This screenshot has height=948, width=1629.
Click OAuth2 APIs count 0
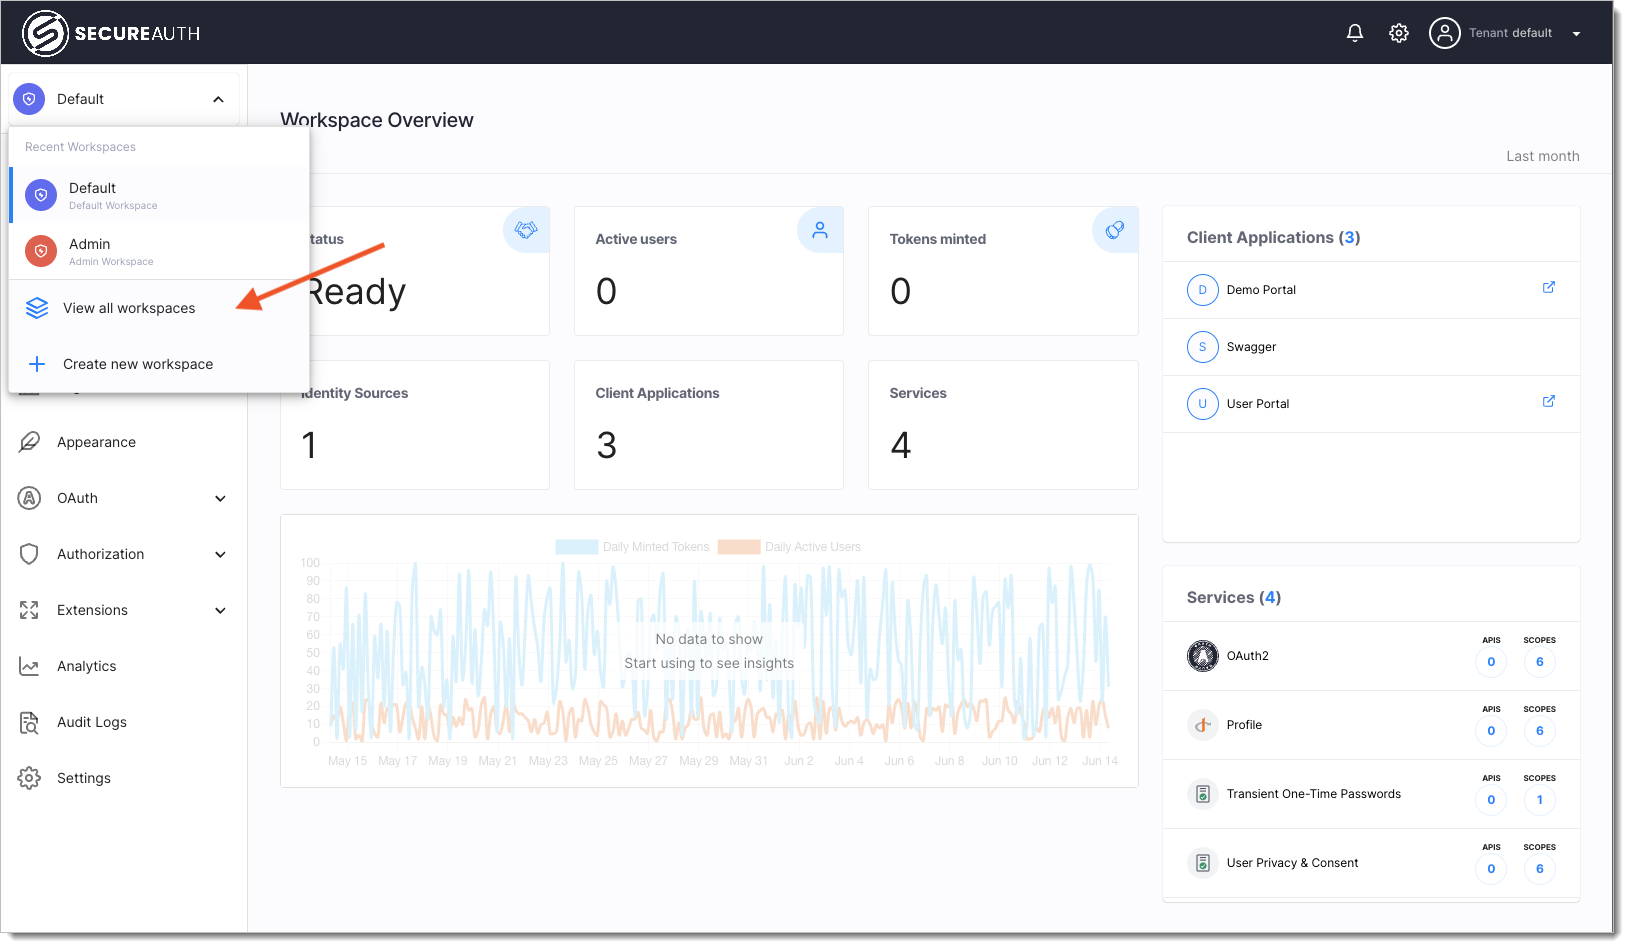[1491, 662]
